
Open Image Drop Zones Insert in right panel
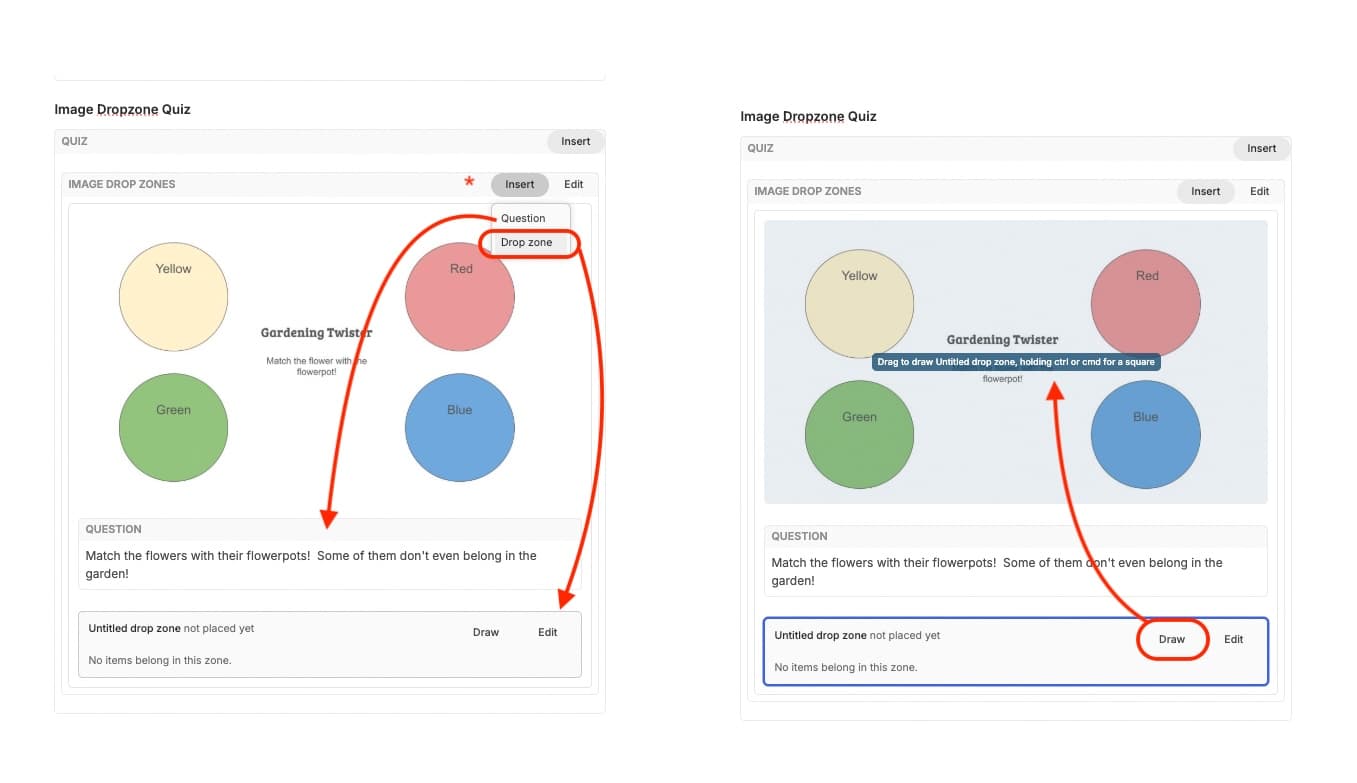[x=1206, y=191]
